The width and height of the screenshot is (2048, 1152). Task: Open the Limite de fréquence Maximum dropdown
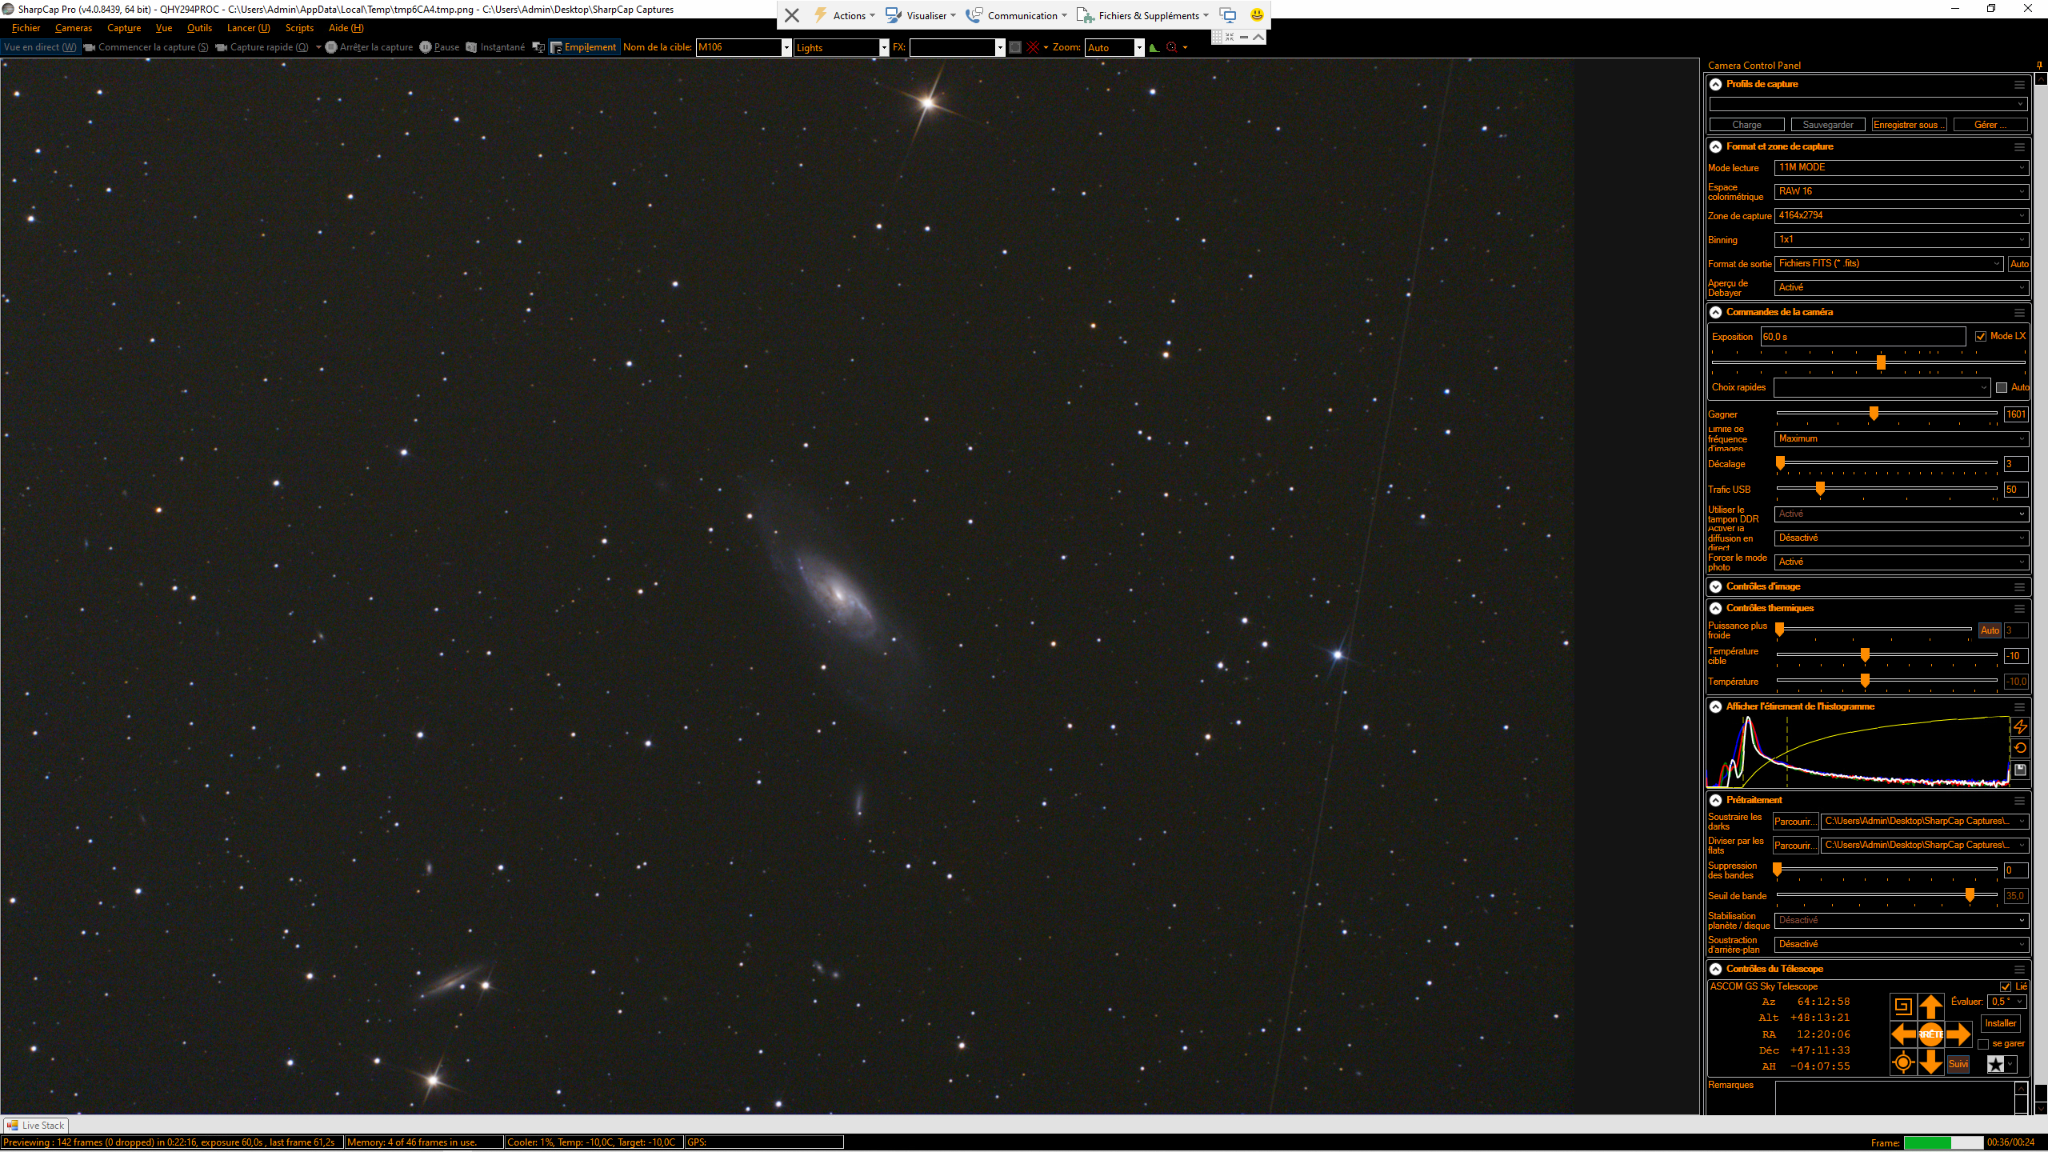1901,438
